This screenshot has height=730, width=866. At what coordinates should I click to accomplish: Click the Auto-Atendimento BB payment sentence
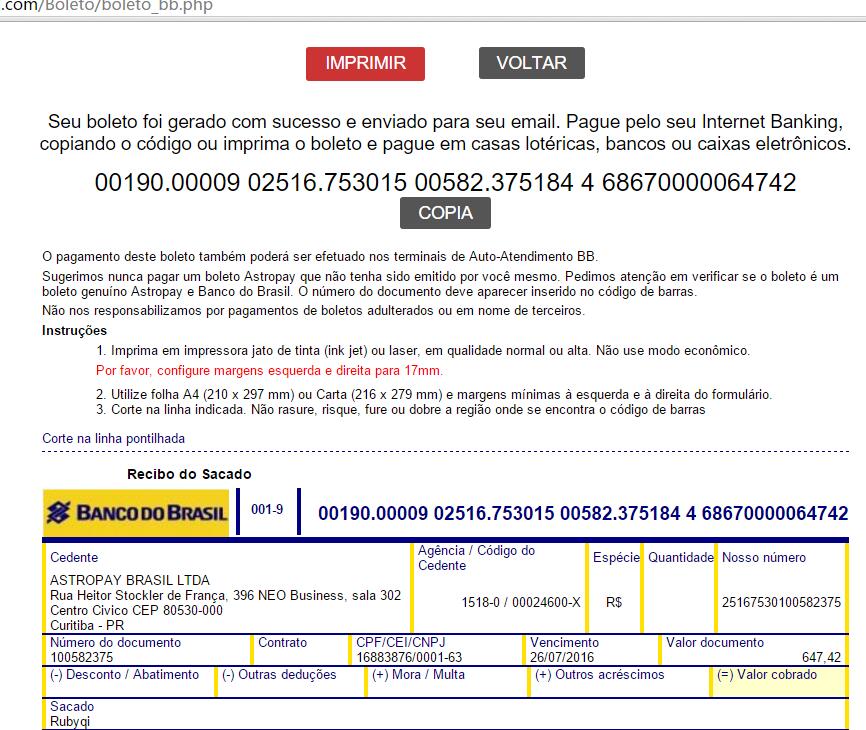tap(320, 256)
